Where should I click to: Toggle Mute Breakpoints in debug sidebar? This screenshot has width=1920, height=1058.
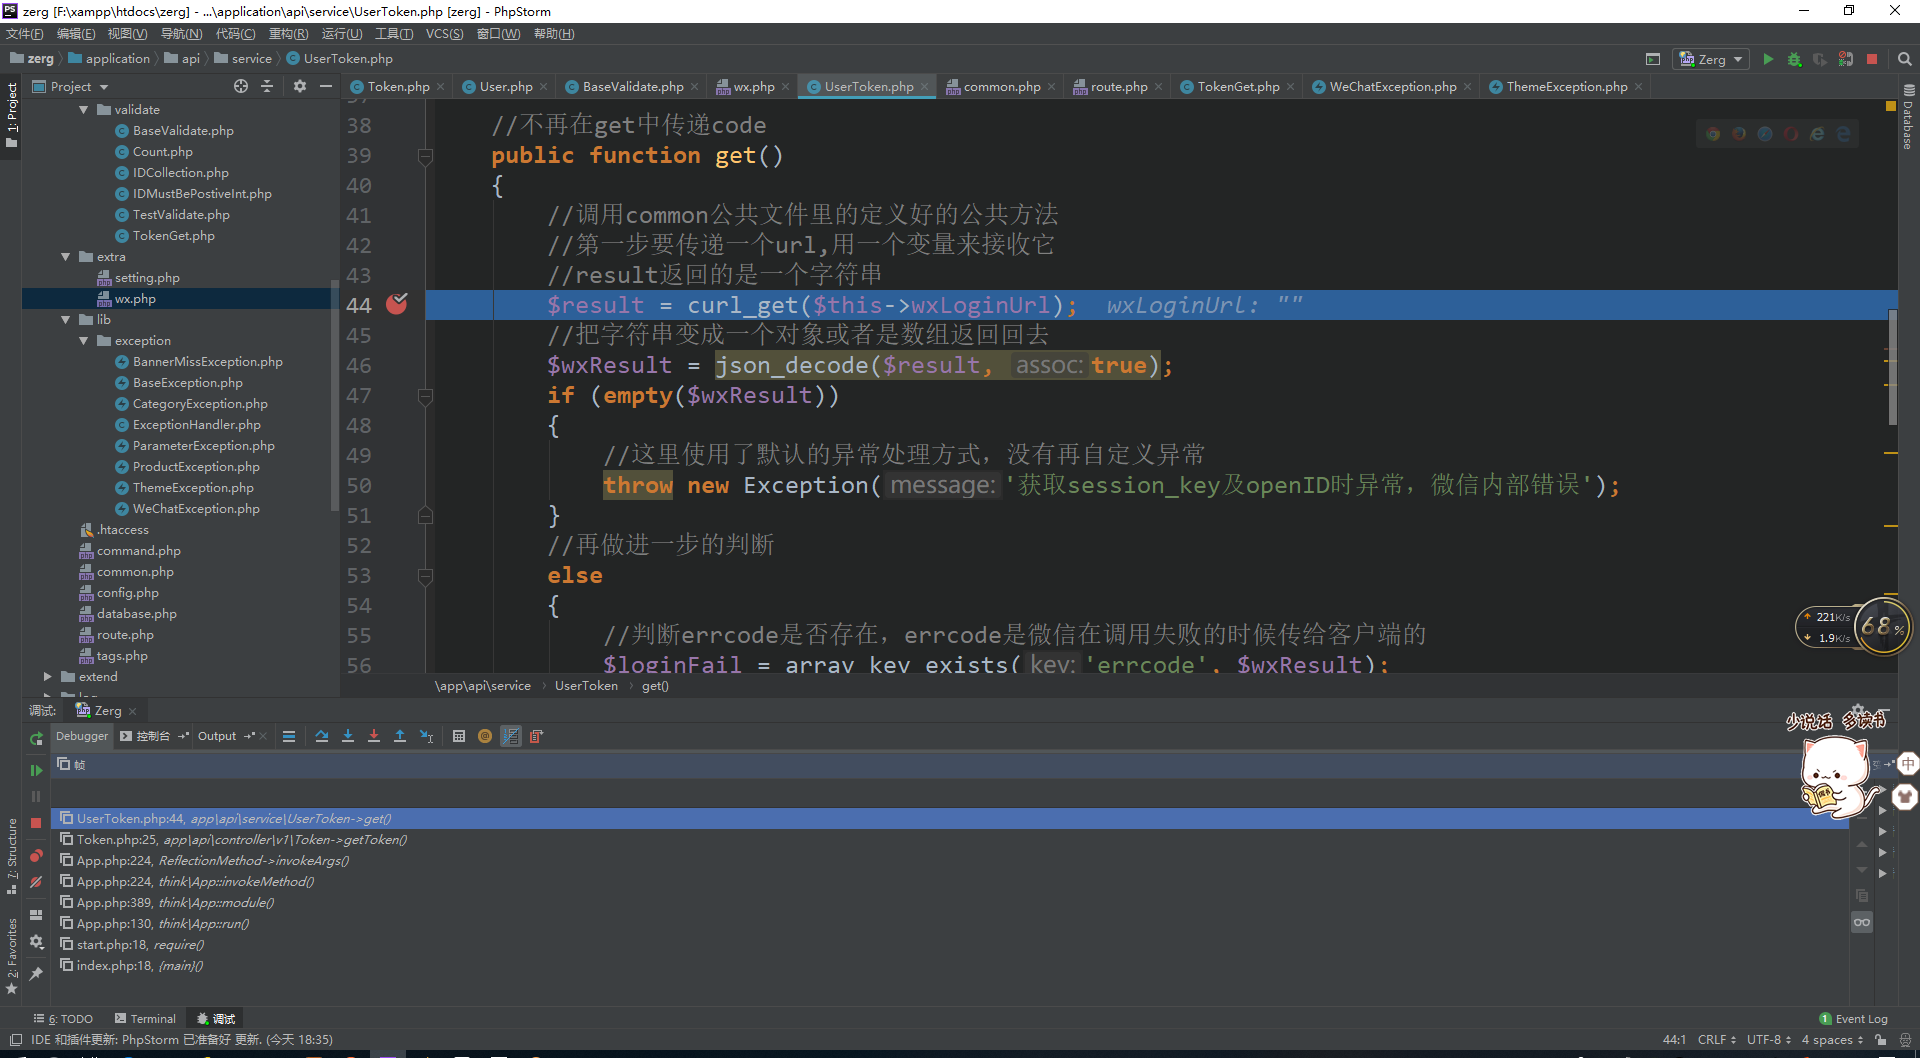point(36,882)
